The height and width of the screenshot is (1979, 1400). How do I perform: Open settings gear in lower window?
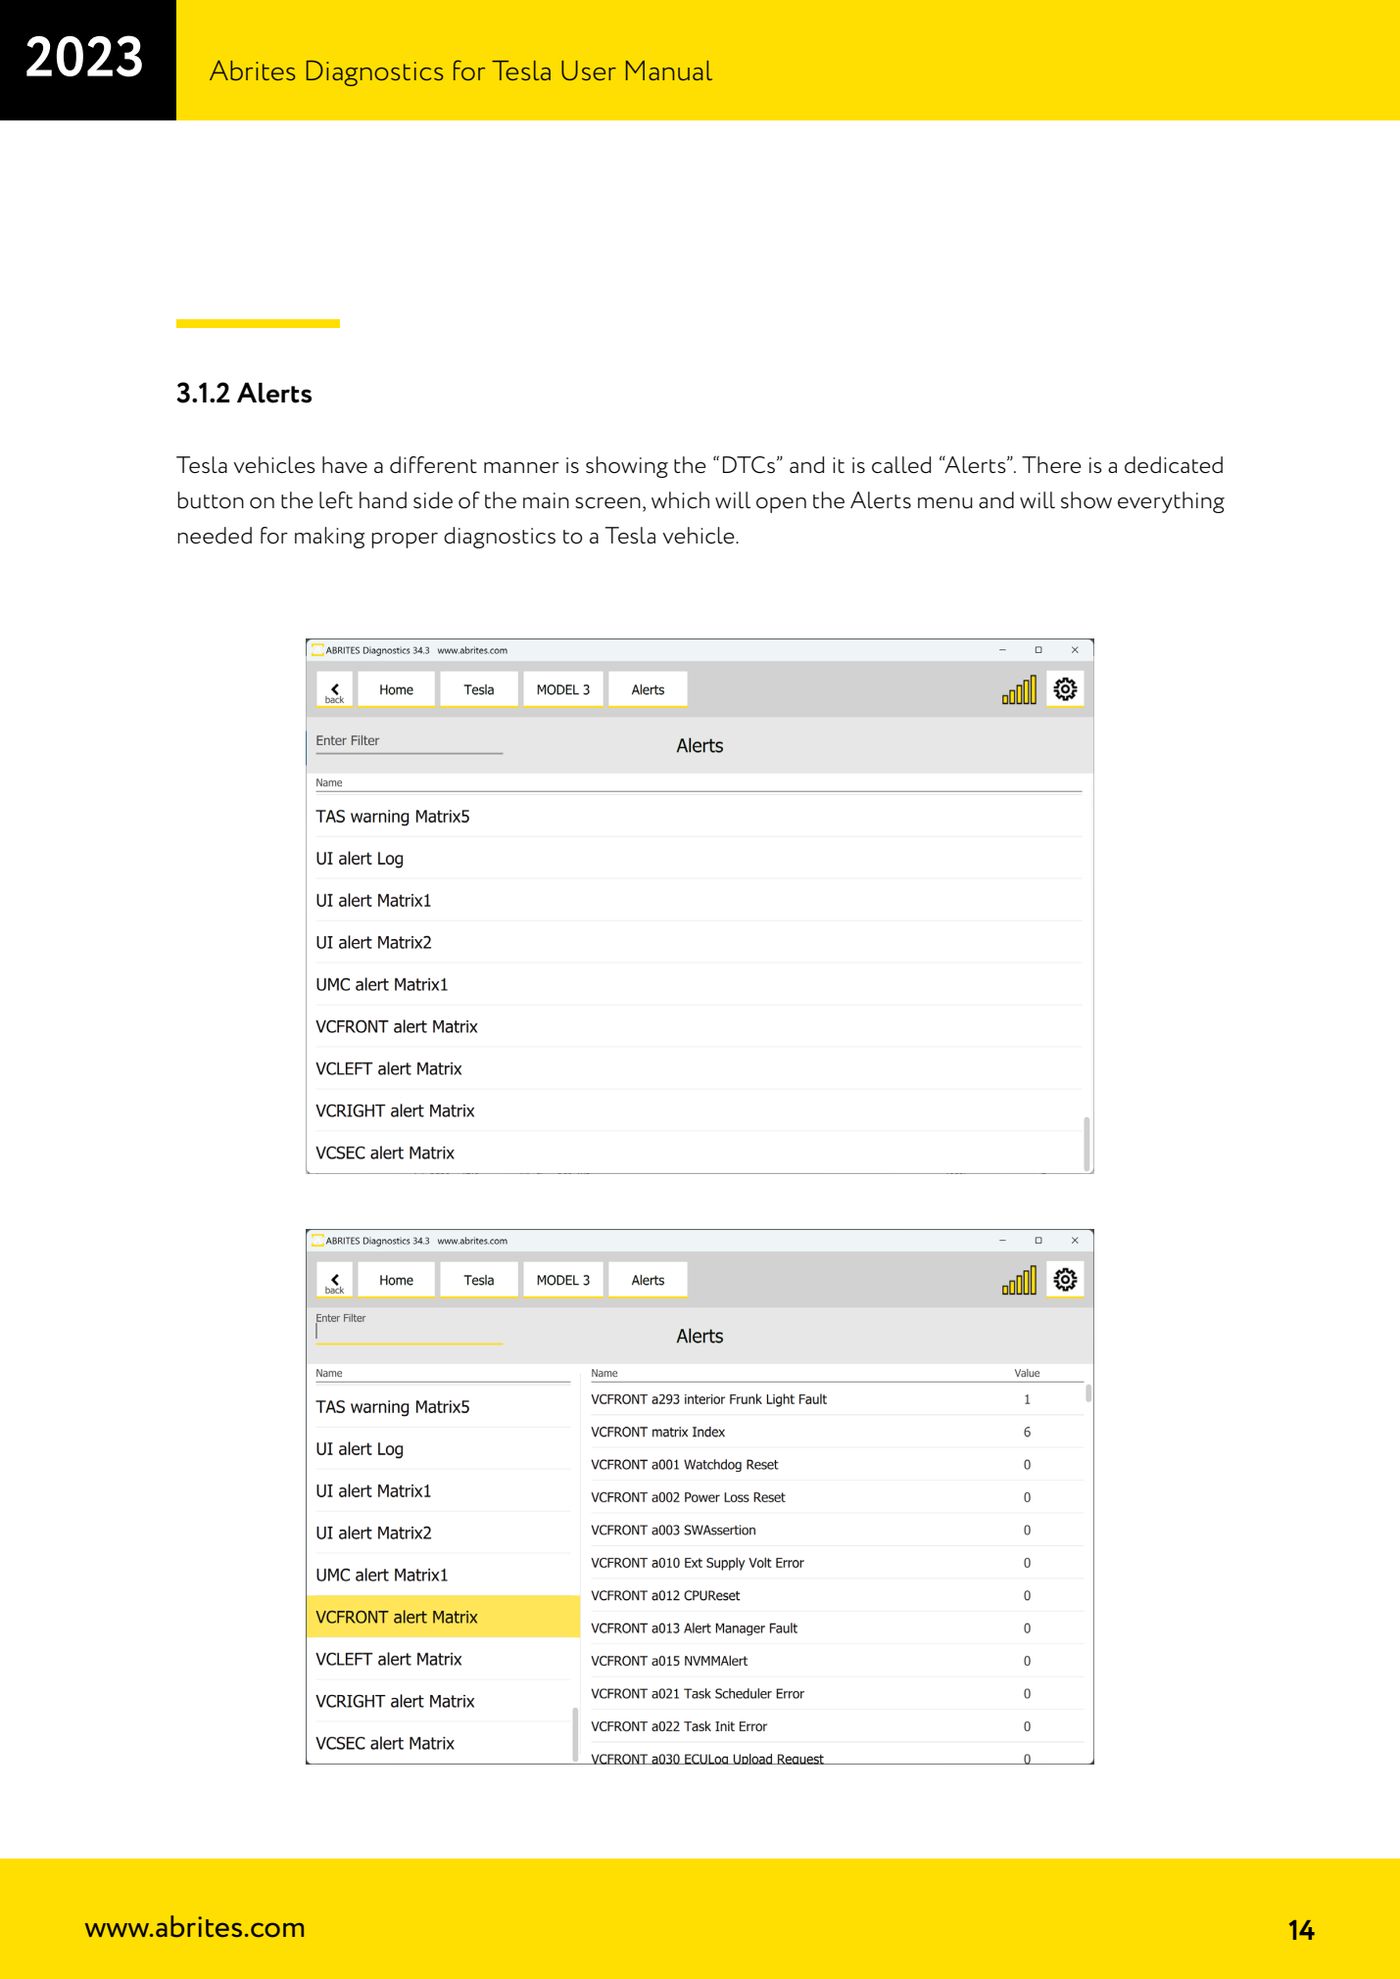pos(1065,1279)
